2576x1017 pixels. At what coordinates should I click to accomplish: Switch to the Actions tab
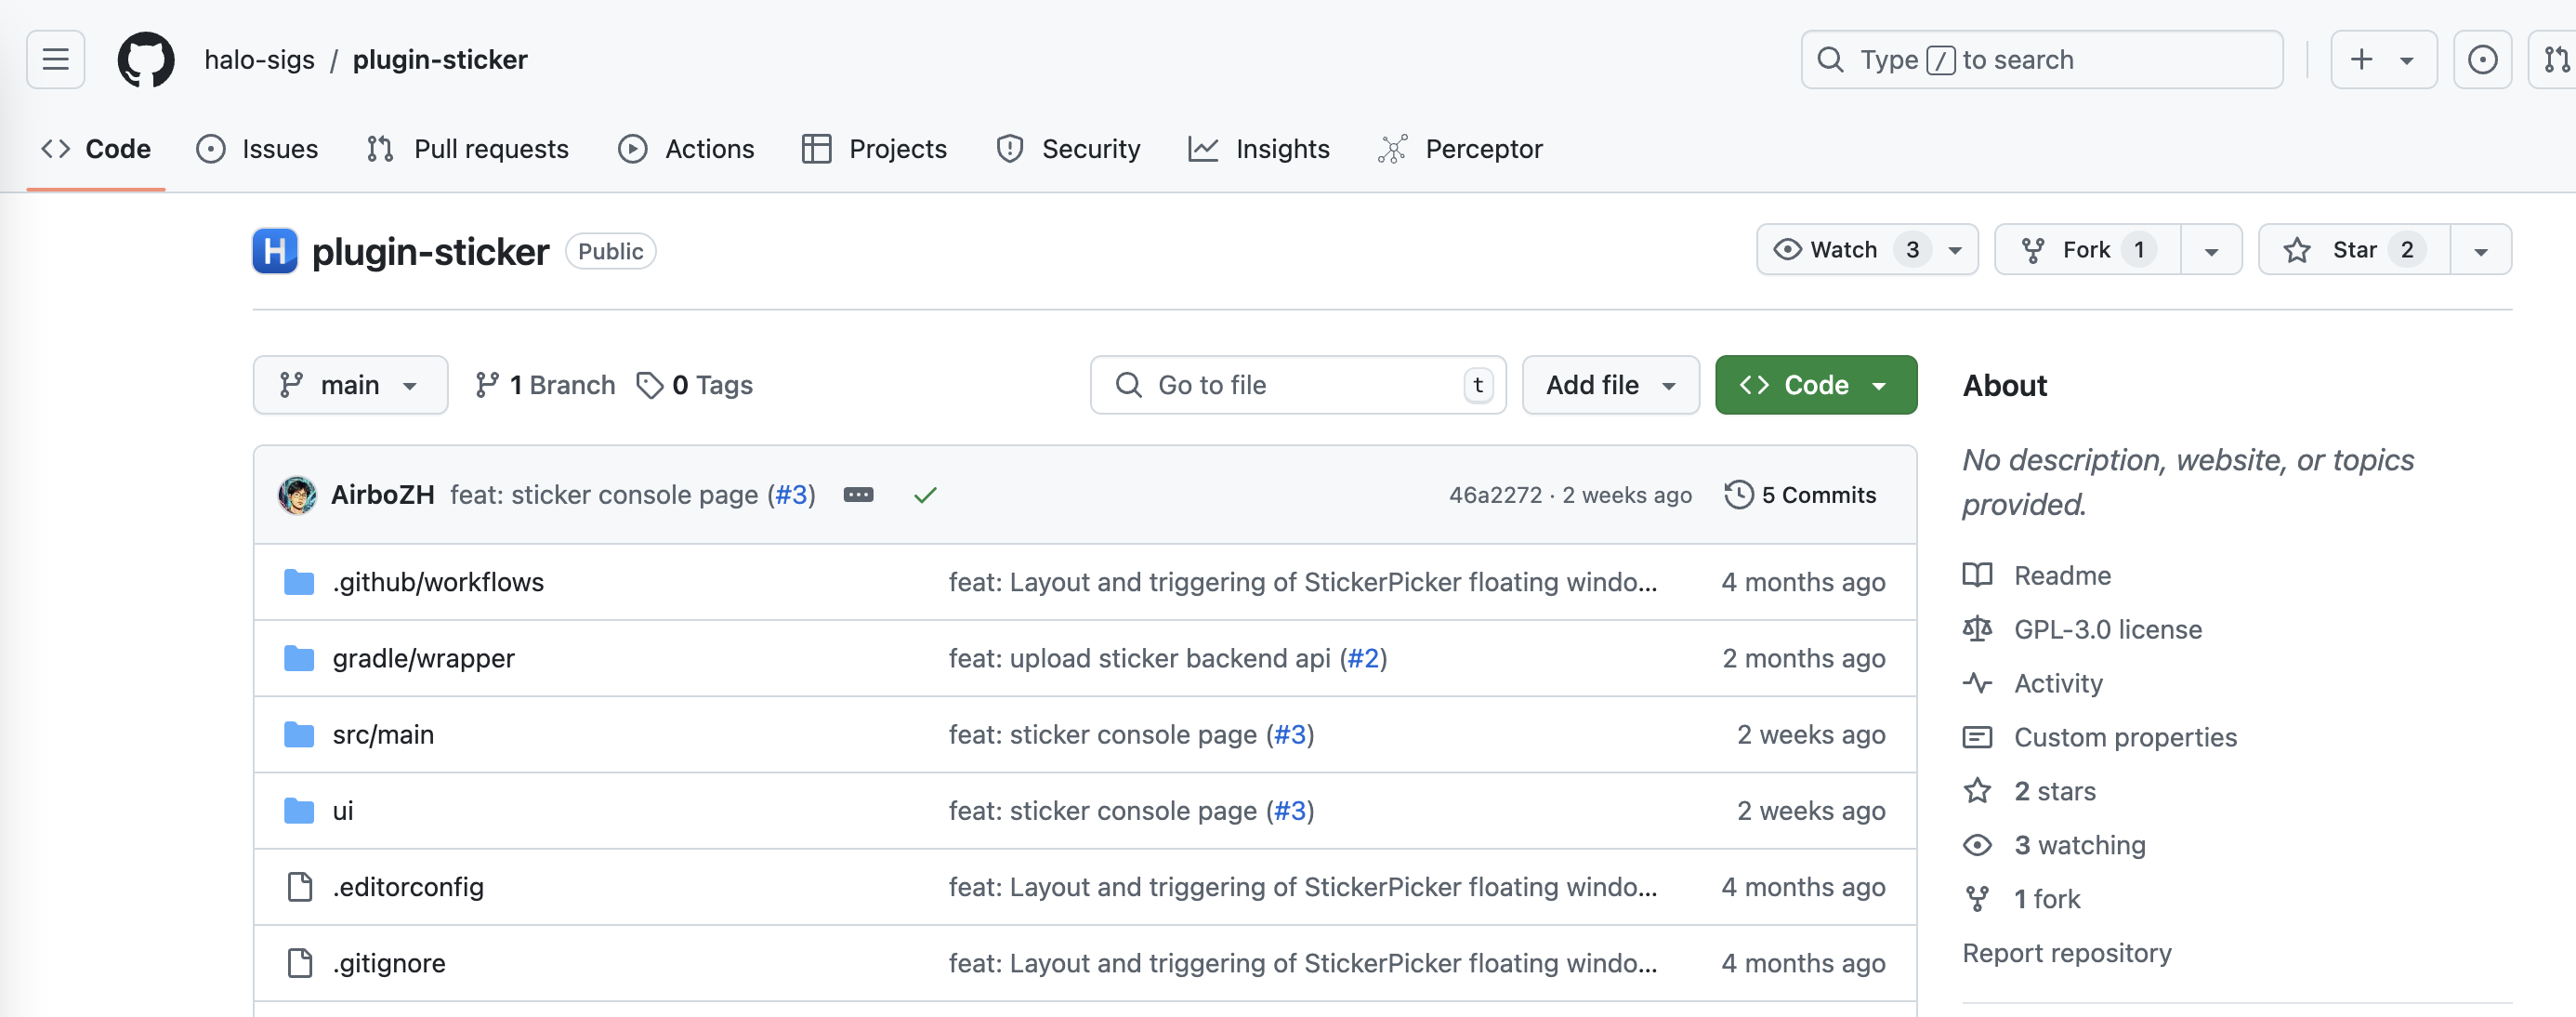pos(686,149)
